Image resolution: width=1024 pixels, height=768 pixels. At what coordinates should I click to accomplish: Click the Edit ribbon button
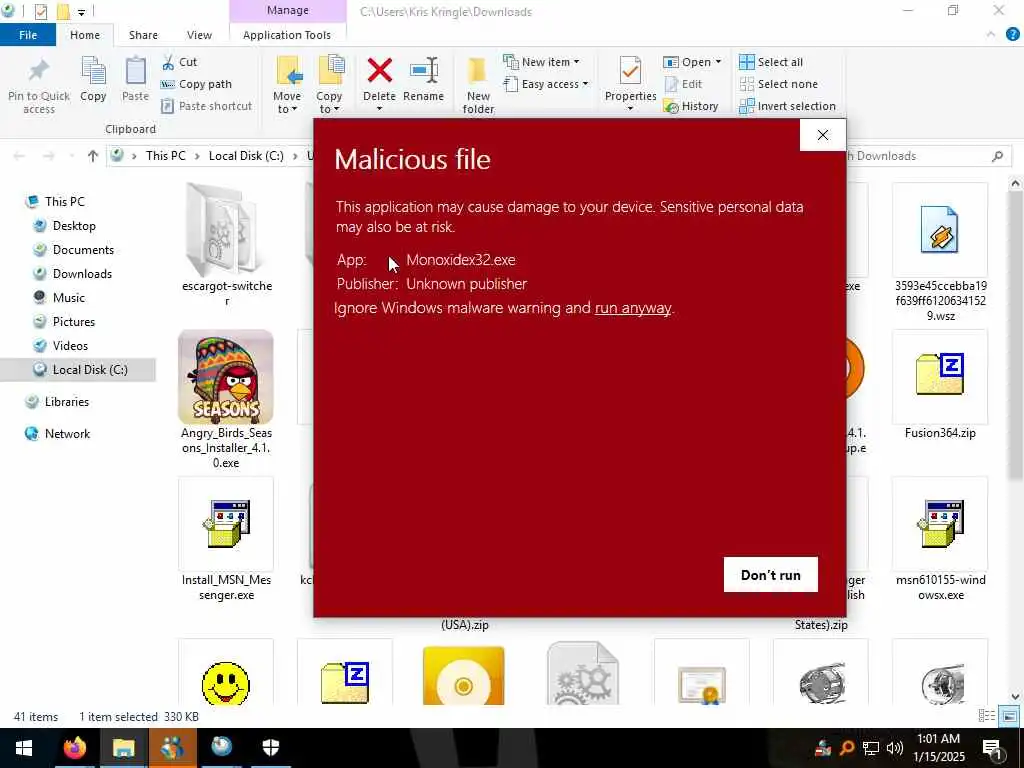(x=683, y=84)
